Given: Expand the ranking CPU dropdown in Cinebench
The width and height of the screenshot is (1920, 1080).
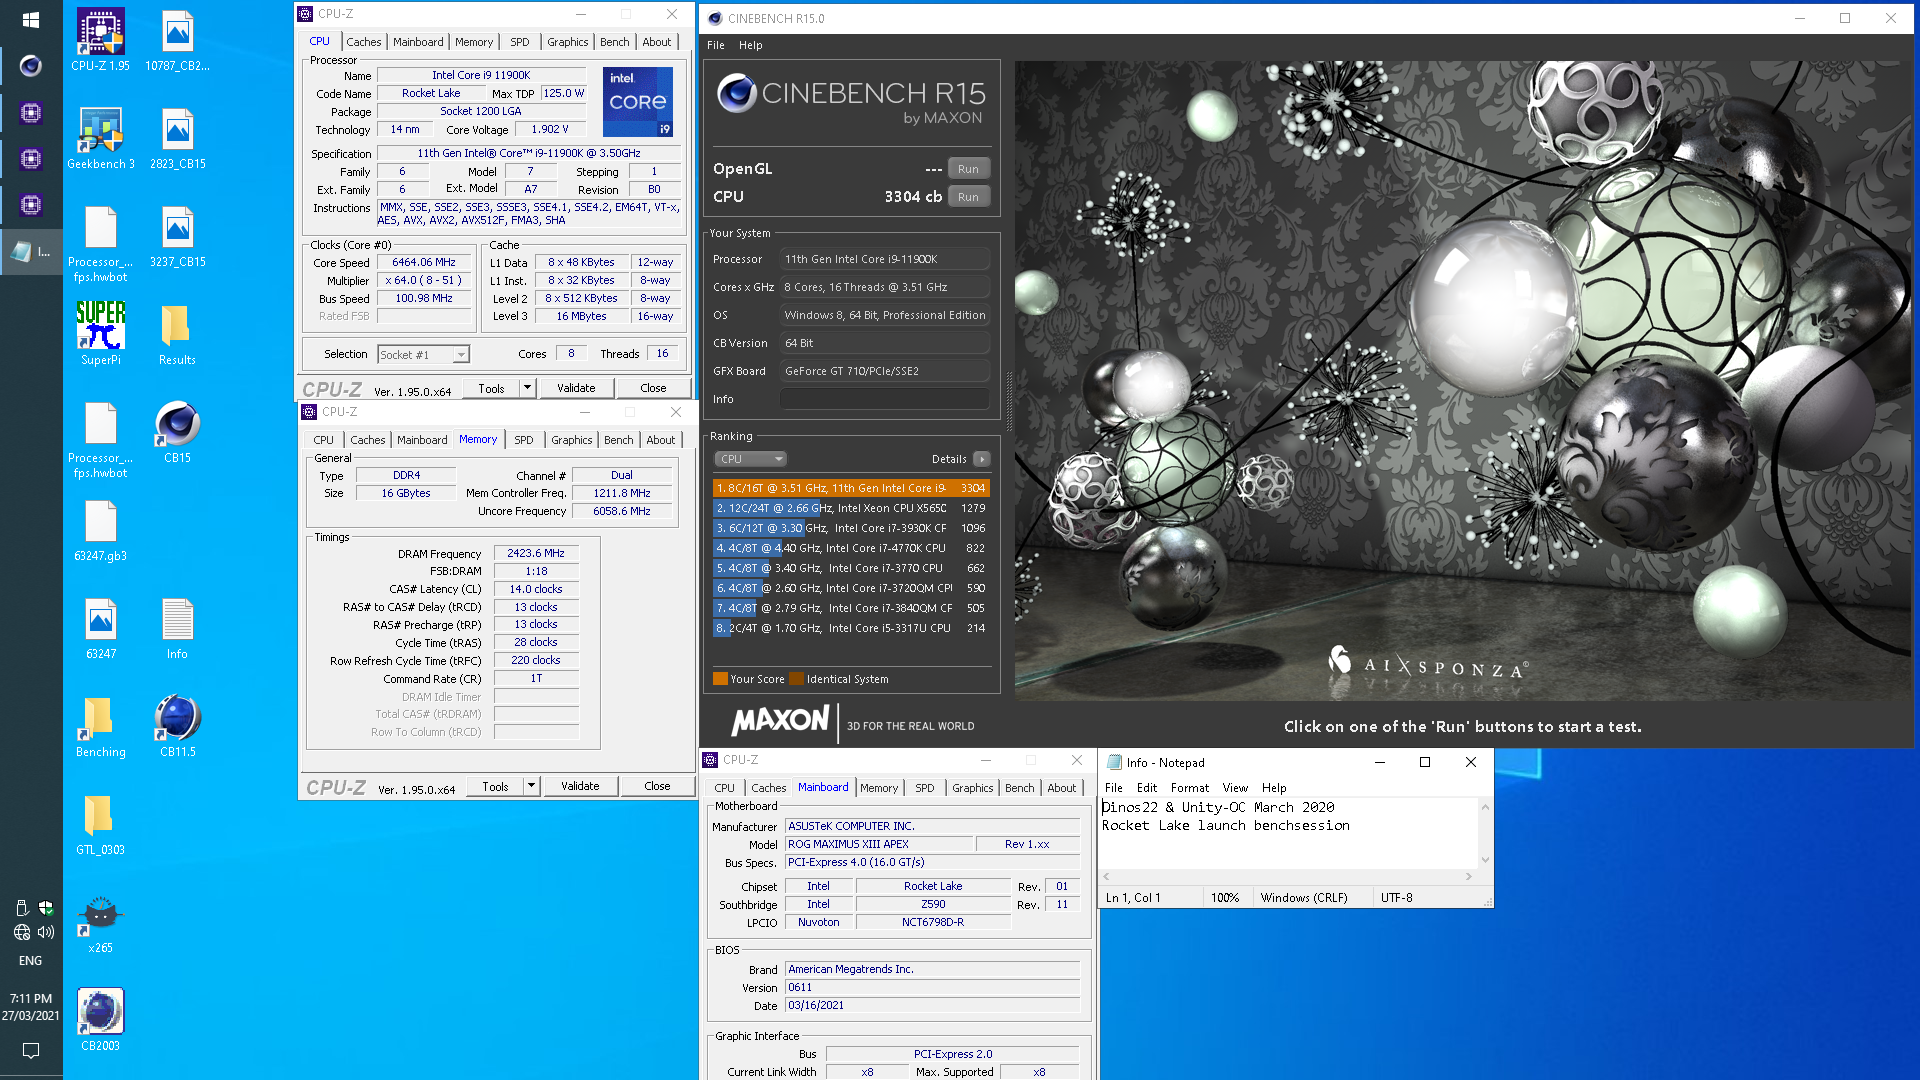Looking at the screenshot, I should (751, 459).
